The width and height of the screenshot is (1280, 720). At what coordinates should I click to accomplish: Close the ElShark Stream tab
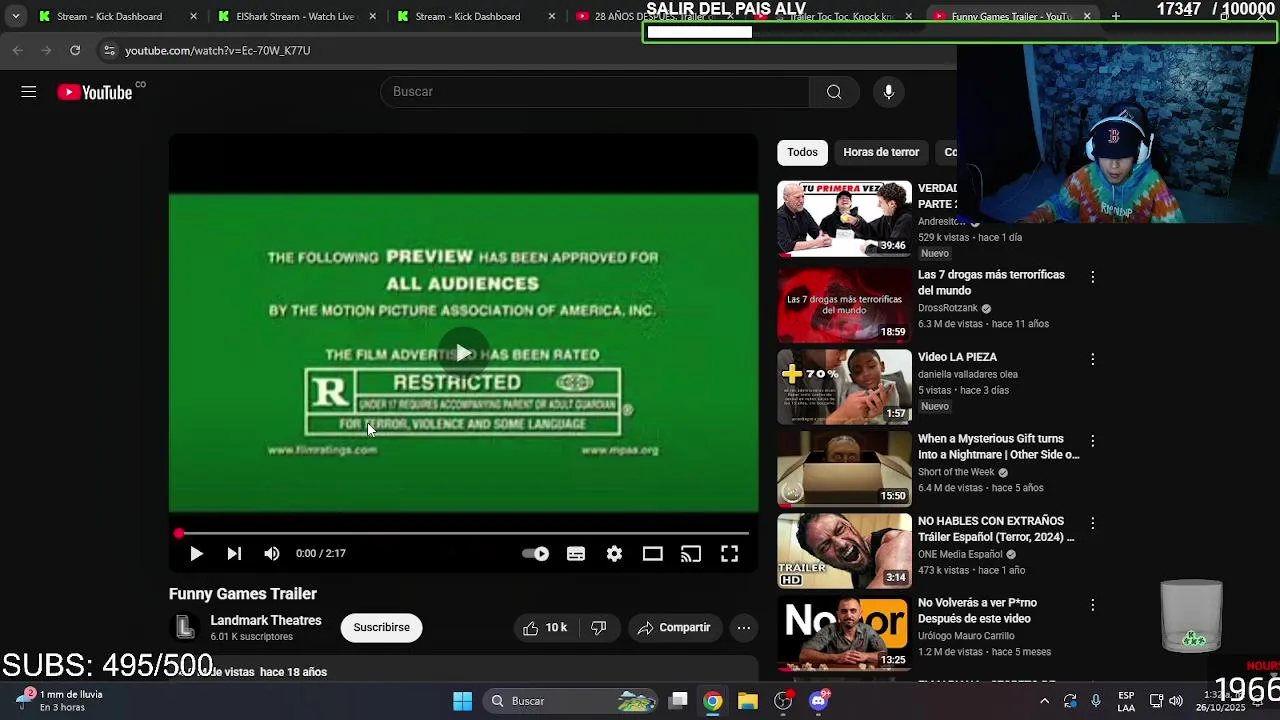(x=373, y=16)
